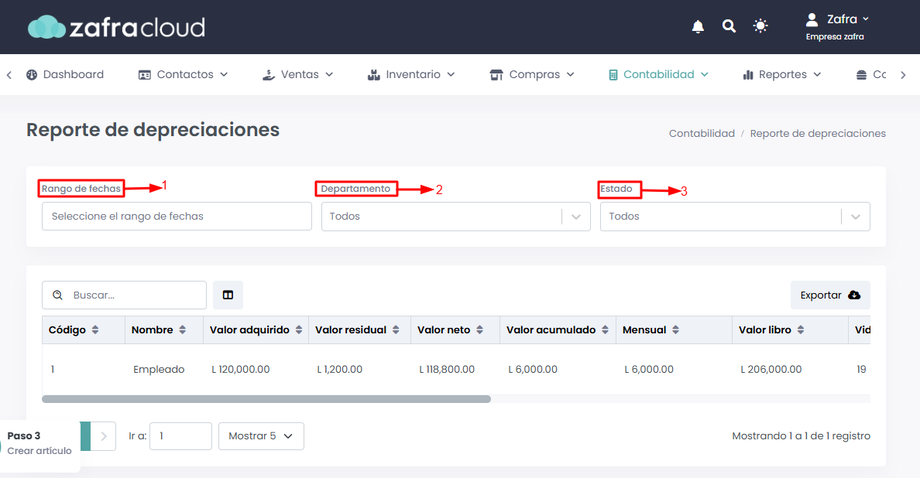Open the Ventas menu

click(x=297, y=74)
